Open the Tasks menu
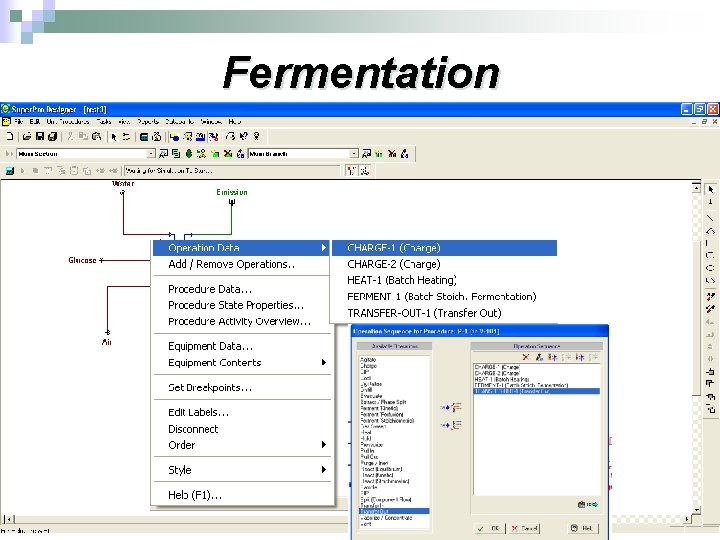720x540 pixels. coord(104,122)
